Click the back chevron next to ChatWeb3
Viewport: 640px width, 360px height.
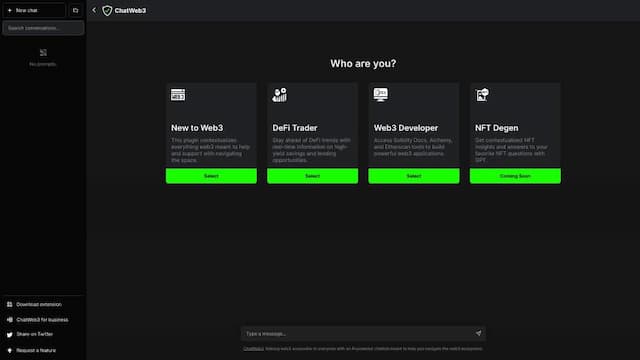pos(94,10)
